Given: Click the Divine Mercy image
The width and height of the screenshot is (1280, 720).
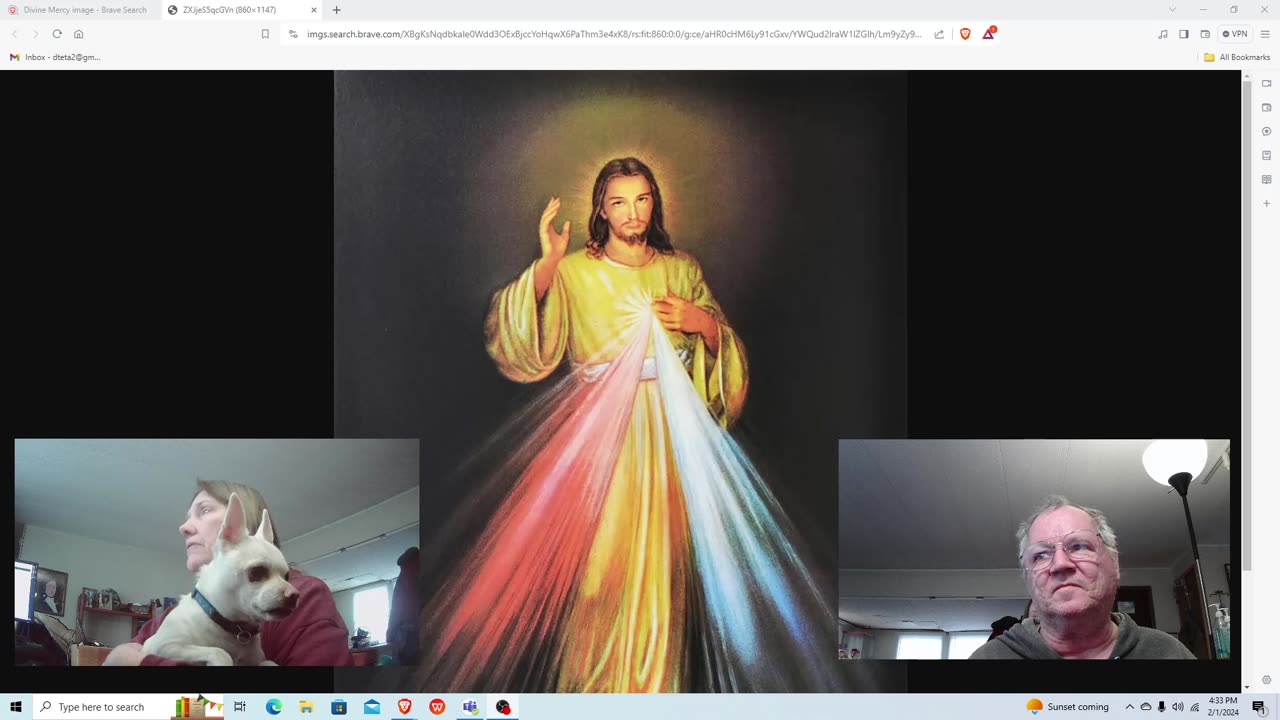Looking at the screenshot, I should pos(620,381).
